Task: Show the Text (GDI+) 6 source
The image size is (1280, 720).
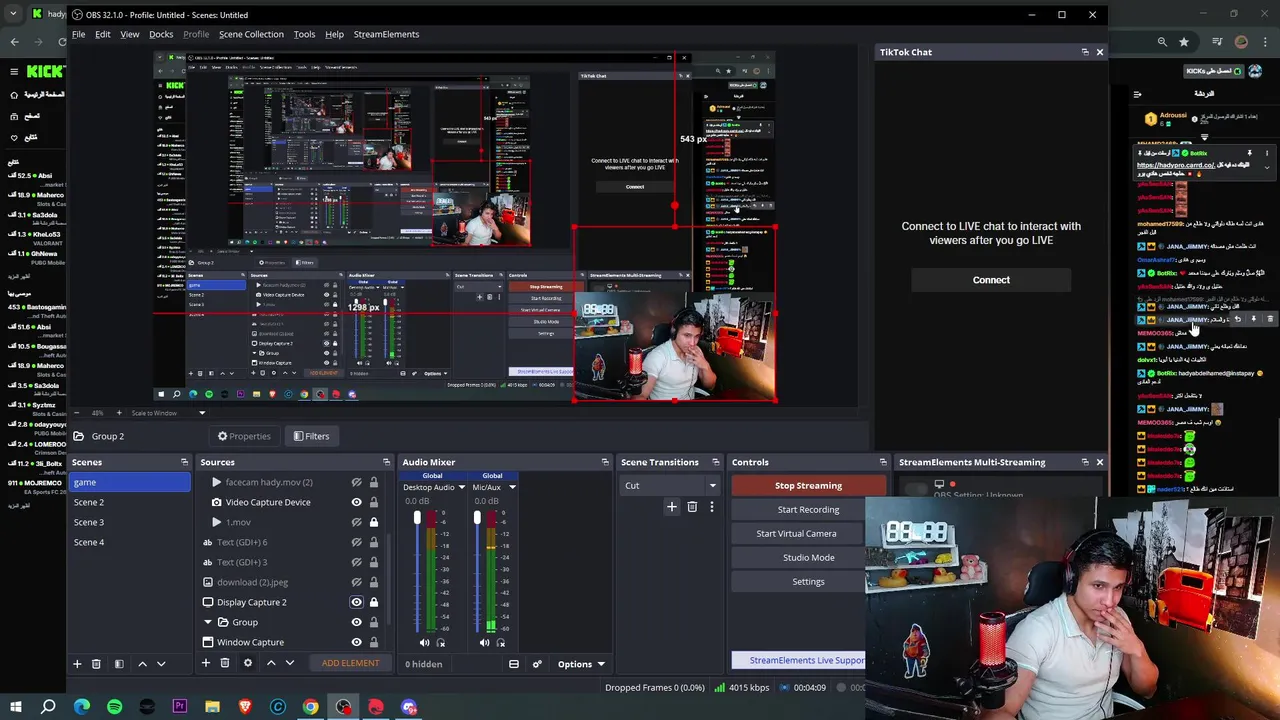Action: coord(356,542)
